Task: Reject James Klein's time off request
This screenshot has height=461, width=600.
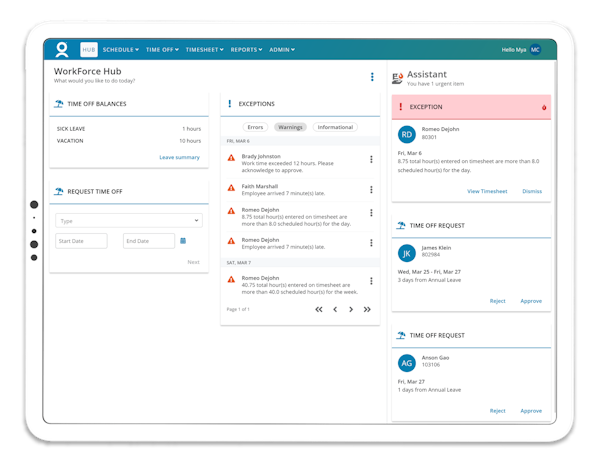Action: coord(497,301)
